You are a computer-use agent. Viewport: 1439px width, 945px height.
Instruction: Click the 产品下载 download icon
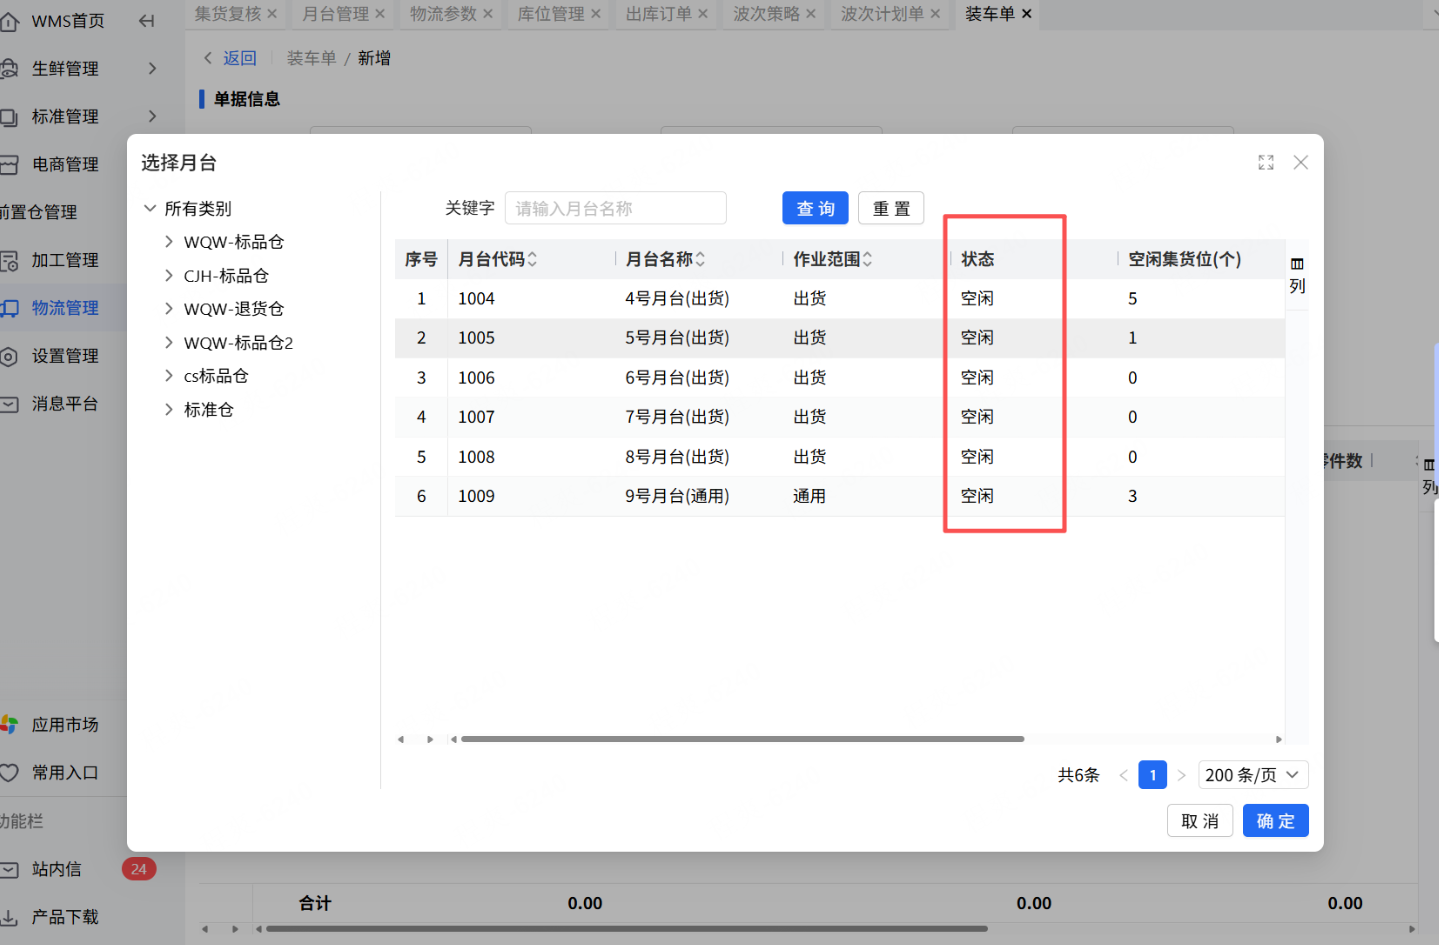point(9,917)
